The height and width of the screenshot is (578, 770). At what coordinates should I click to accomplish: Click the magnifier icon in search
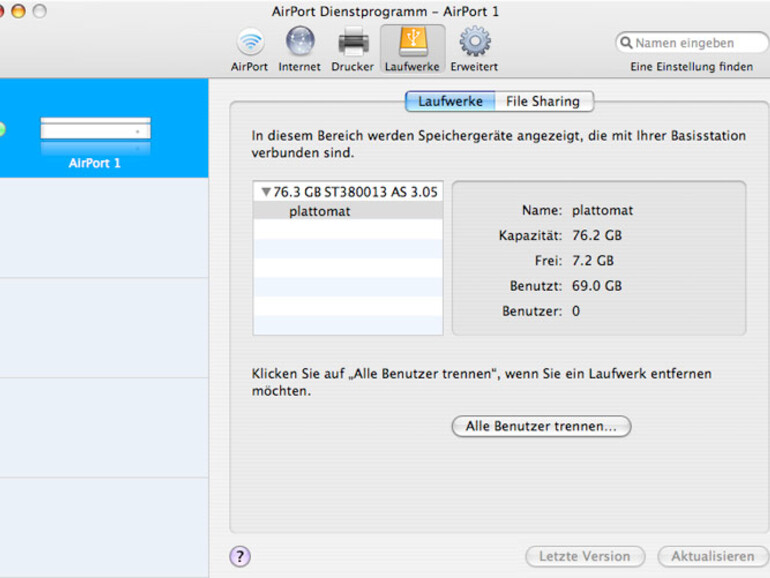(x=626, y=43)
